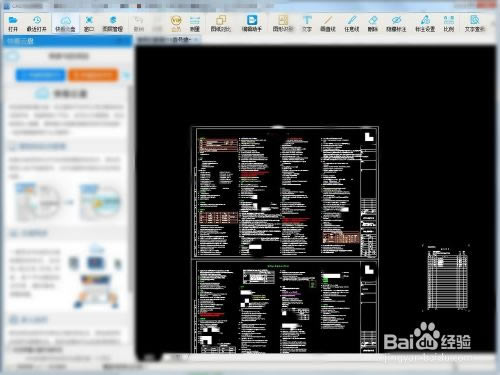
Task: Select the 窗口 zoom window tool
Action: pyautogui.click(x=89, y=23)
